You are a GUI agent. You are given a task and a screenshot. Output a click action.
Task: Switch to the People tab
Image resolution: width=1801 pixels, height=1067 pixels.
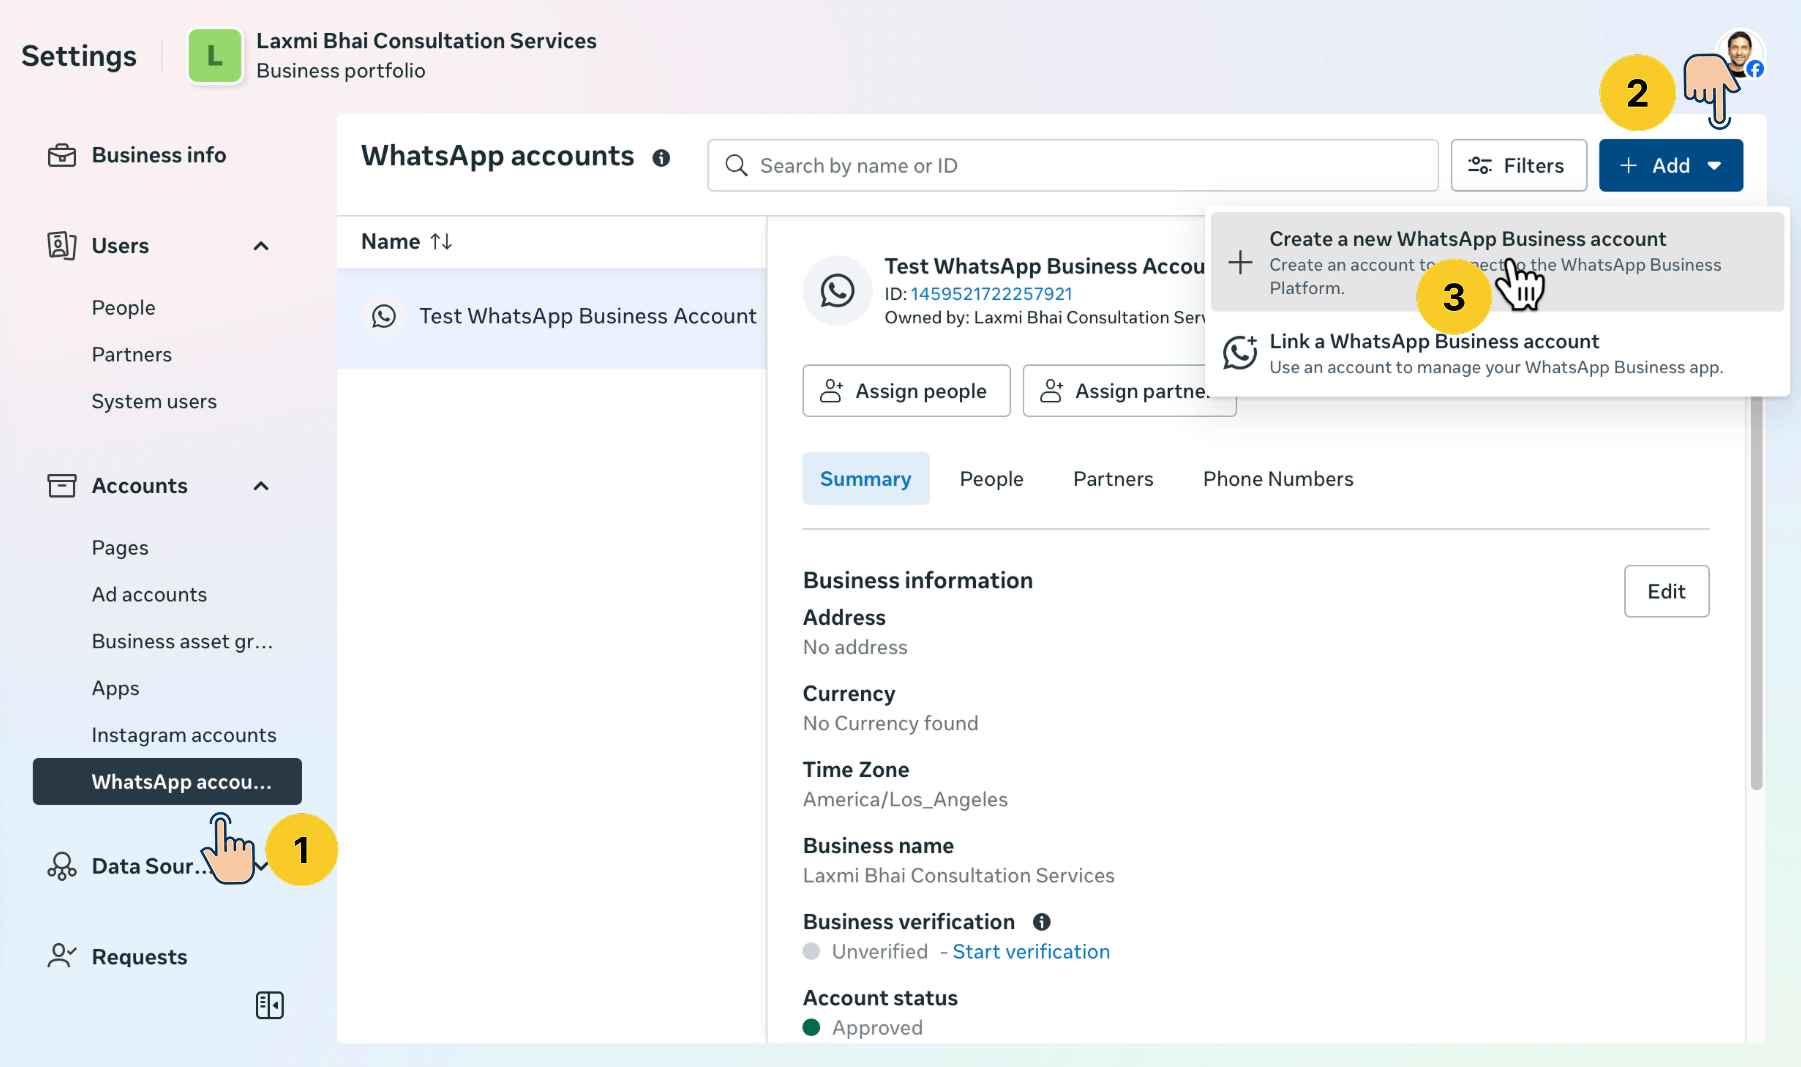point(991,479)
